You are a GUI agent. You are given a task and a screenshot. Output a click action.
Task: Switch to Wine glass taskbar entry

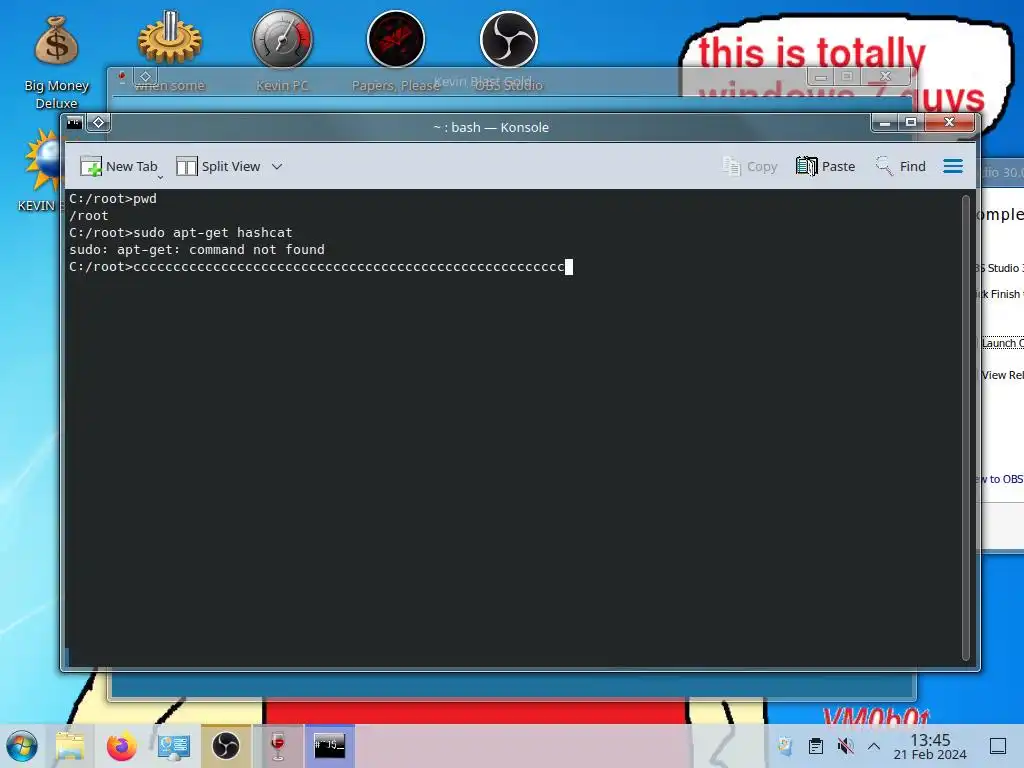pyautogui.click(x=278, y=746)
